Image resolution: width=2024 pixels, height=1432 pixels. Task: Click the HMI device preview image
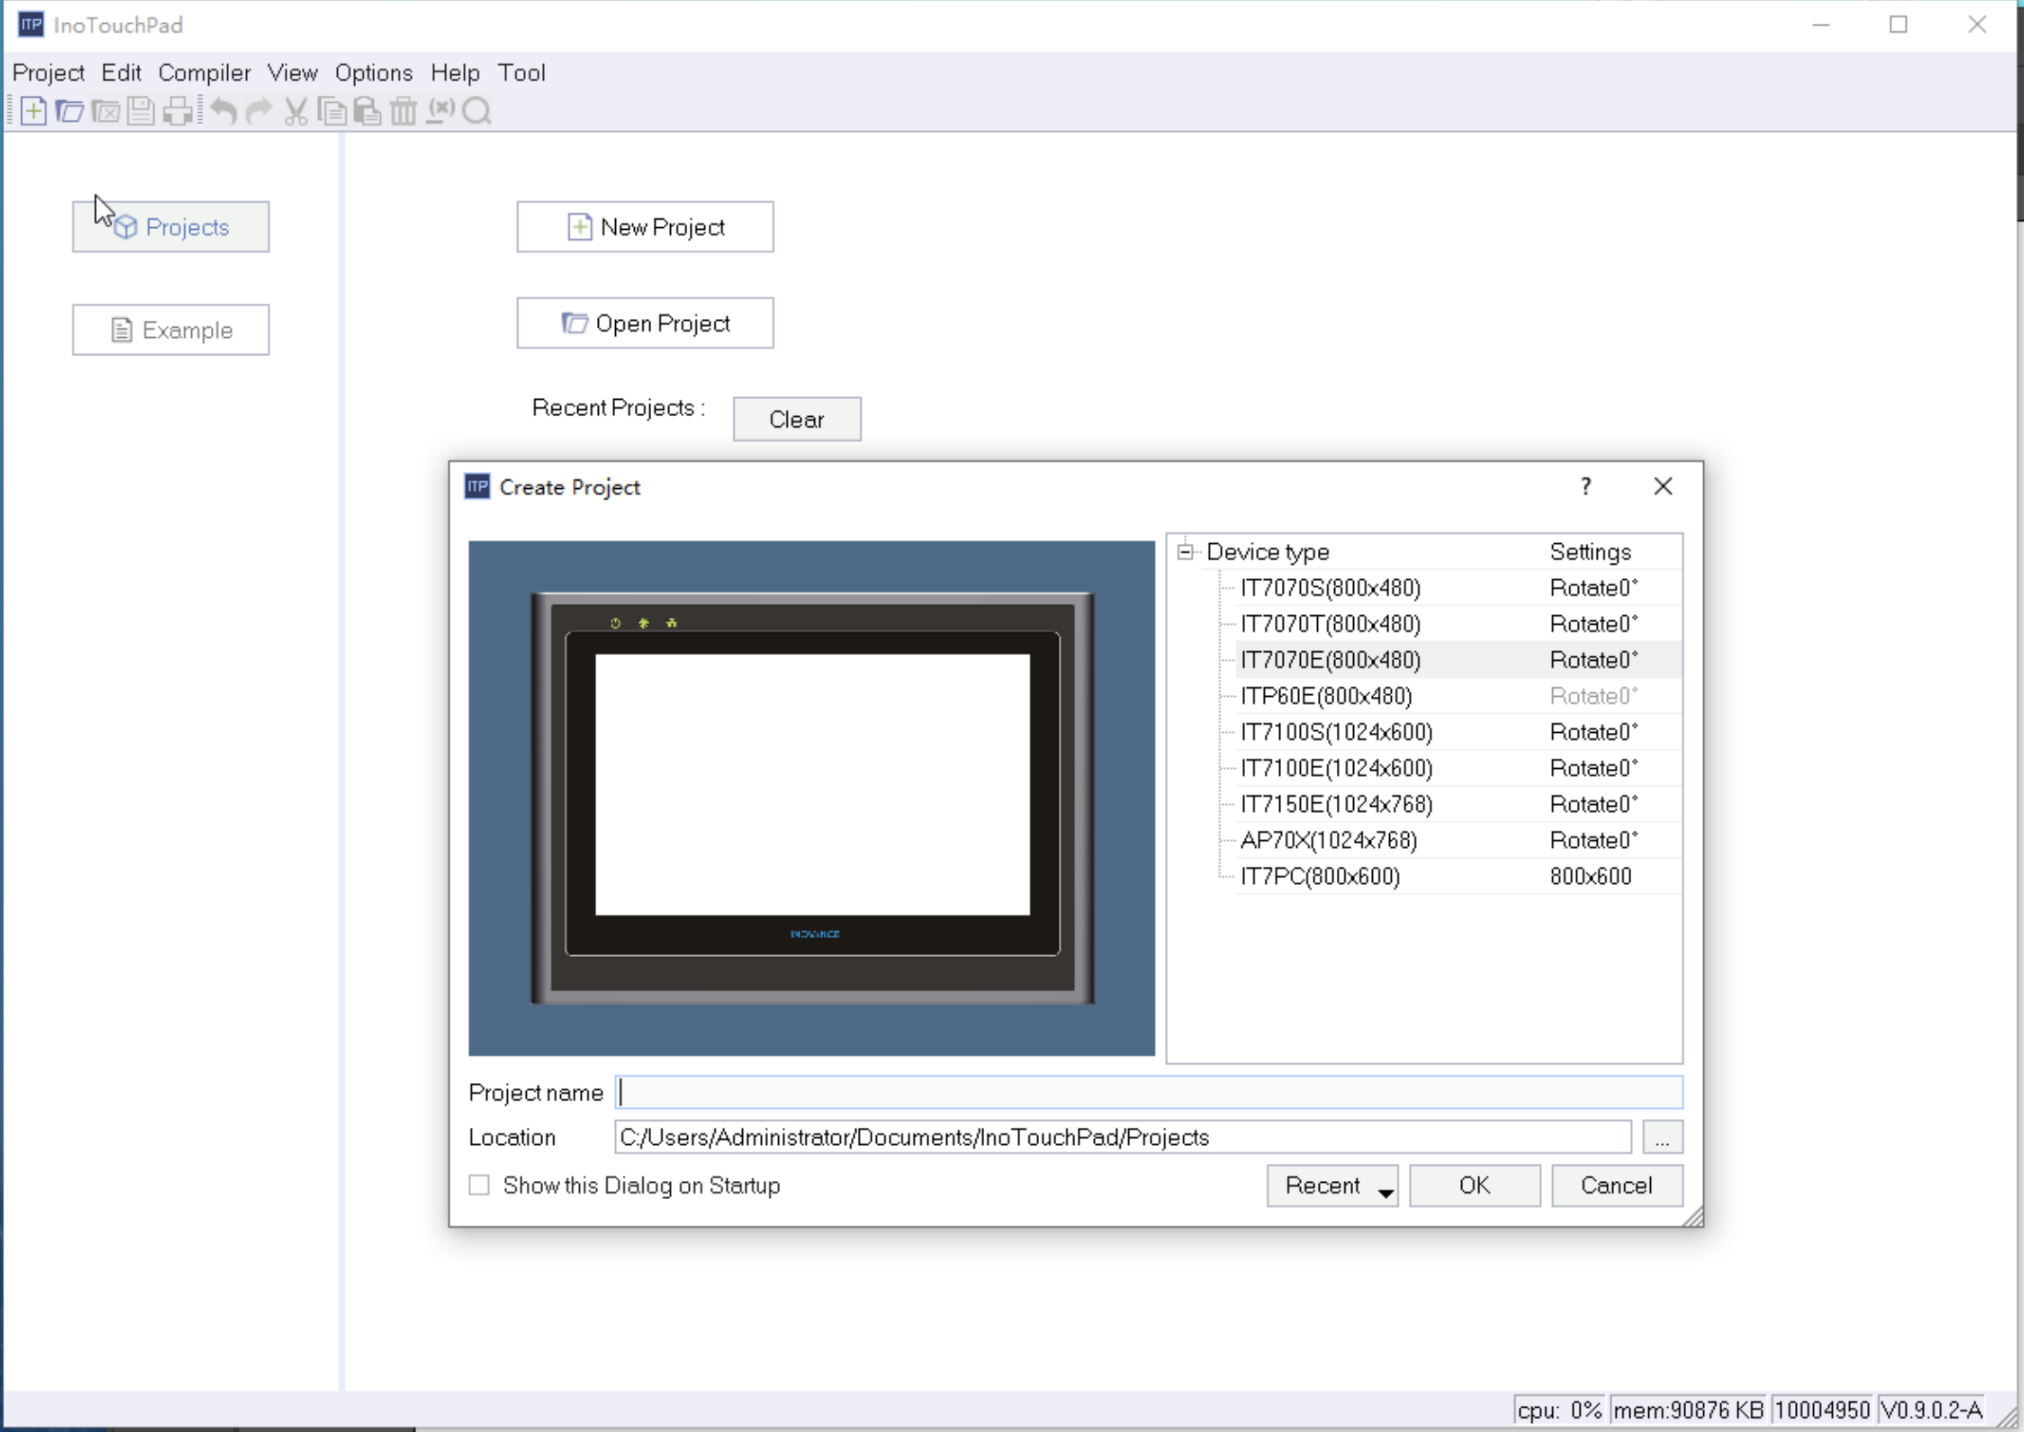[x=812, y=798]
